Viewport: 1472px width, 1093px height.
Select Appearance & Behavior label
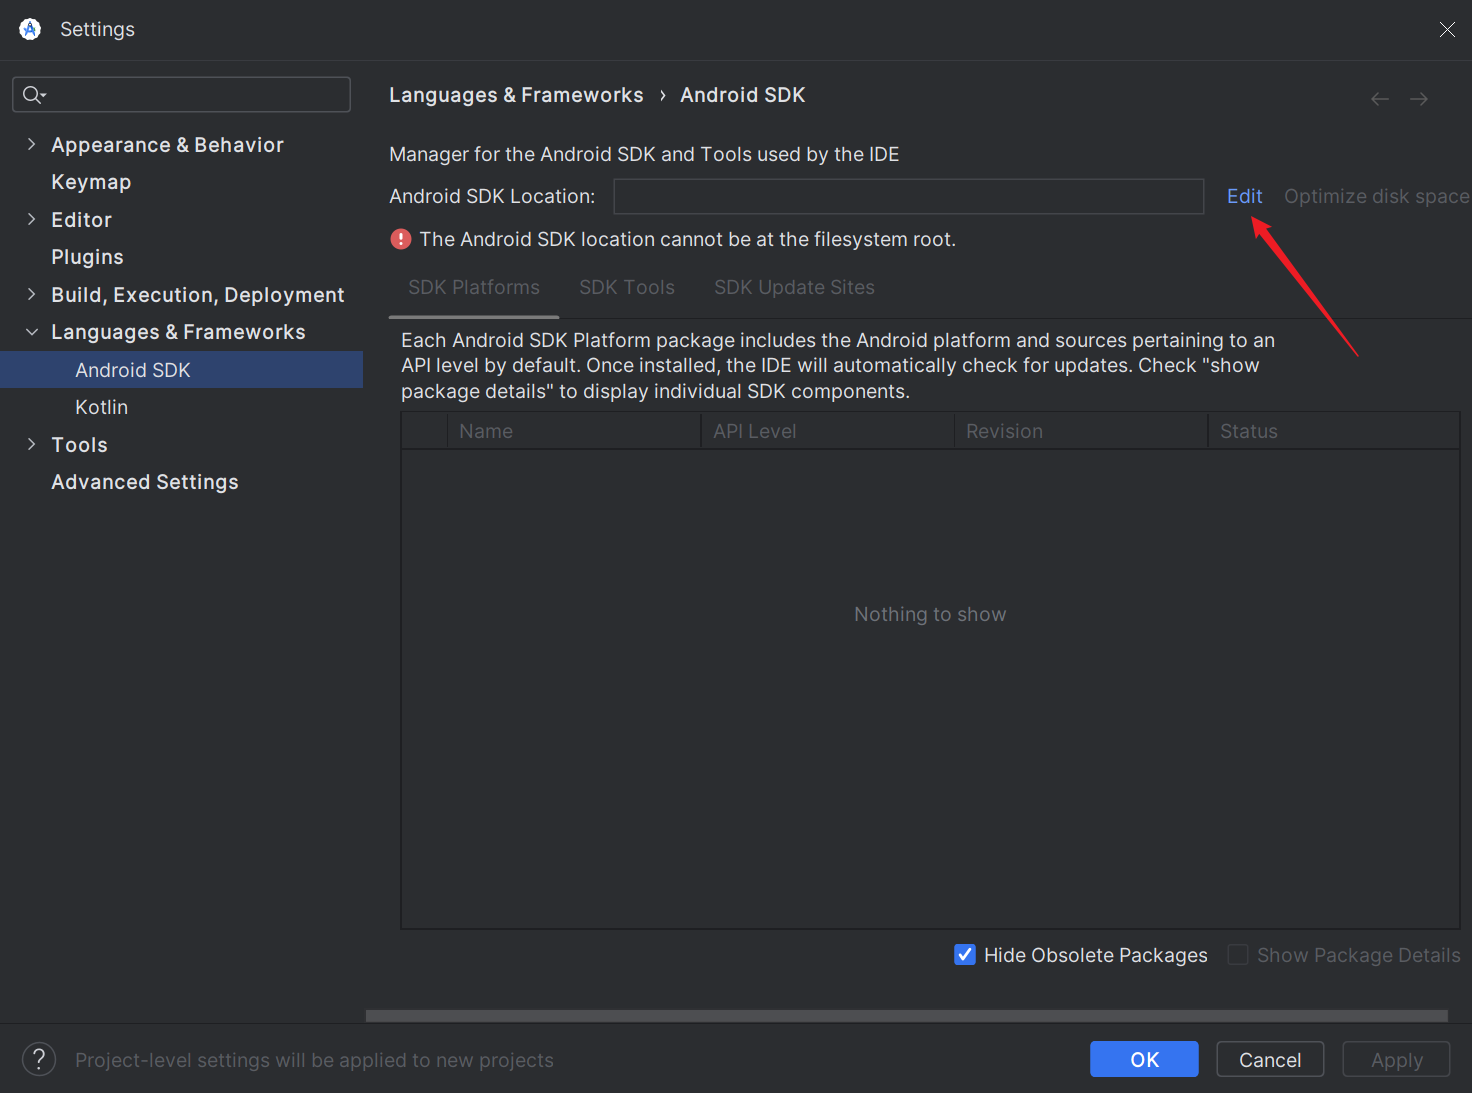pyautogui.click(x=167, y=145)
